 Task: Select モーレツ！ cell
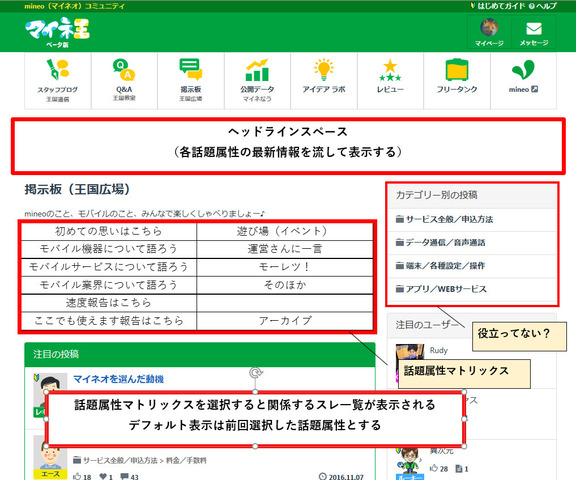click(285, 267)
